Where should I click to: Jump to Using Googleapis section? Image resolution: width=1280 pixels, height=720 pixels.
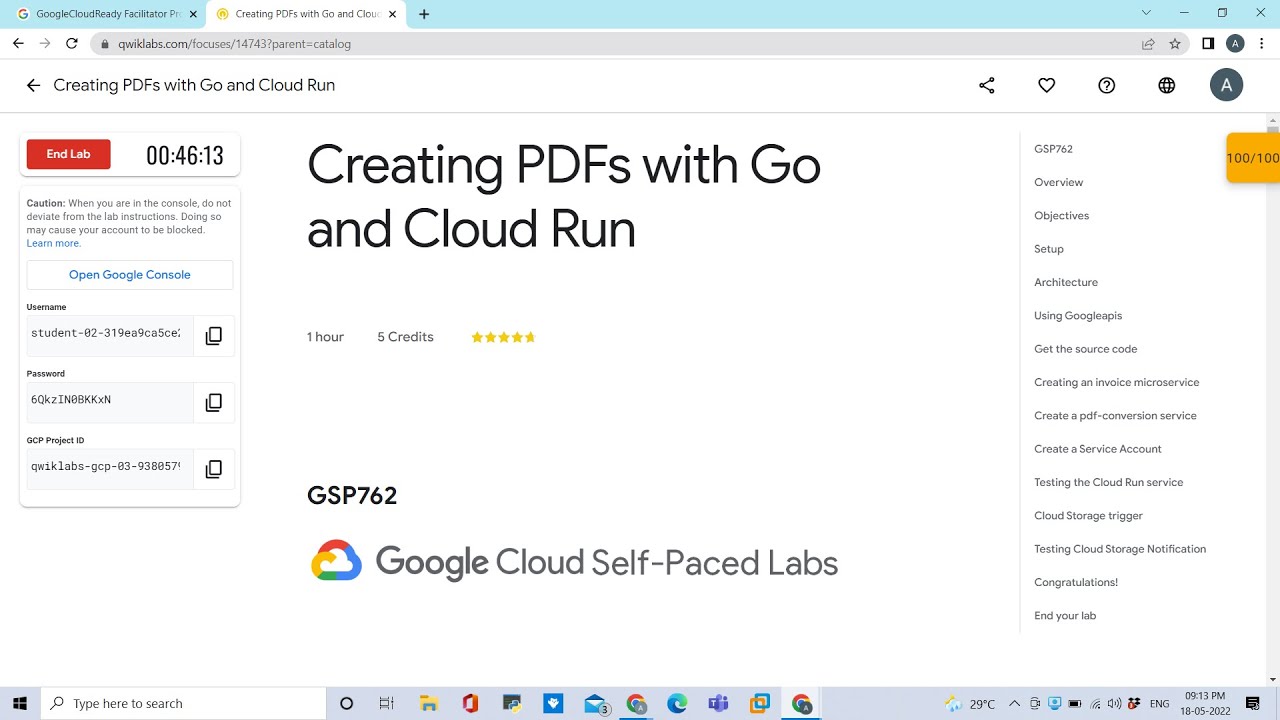click(x=1078, y=316)
